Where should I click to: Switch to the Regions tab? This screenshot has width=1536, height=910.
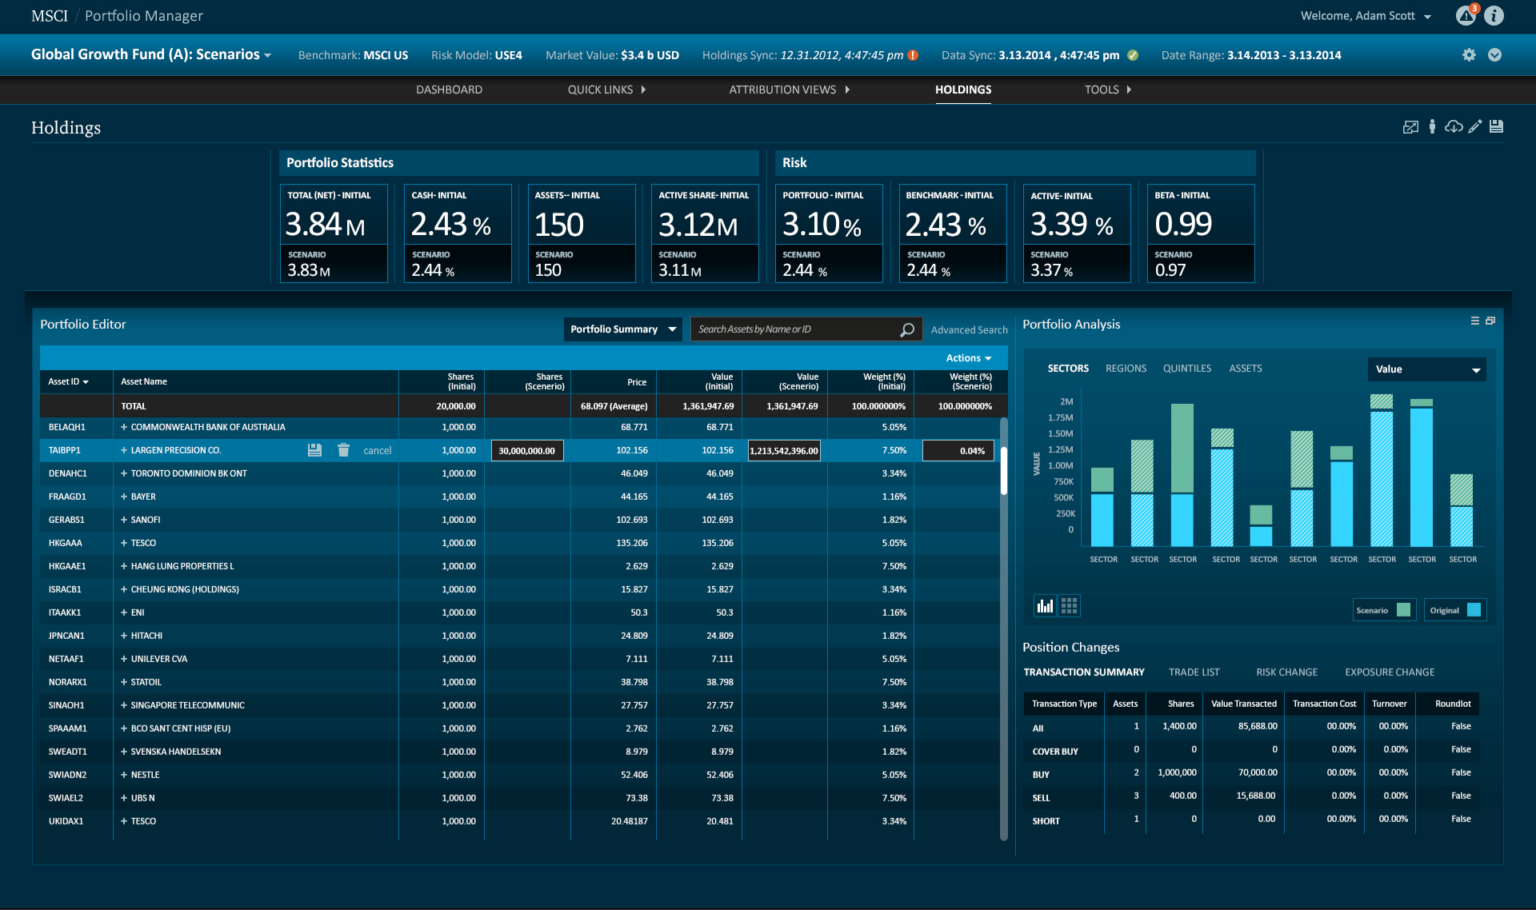tap(1126, 369)
